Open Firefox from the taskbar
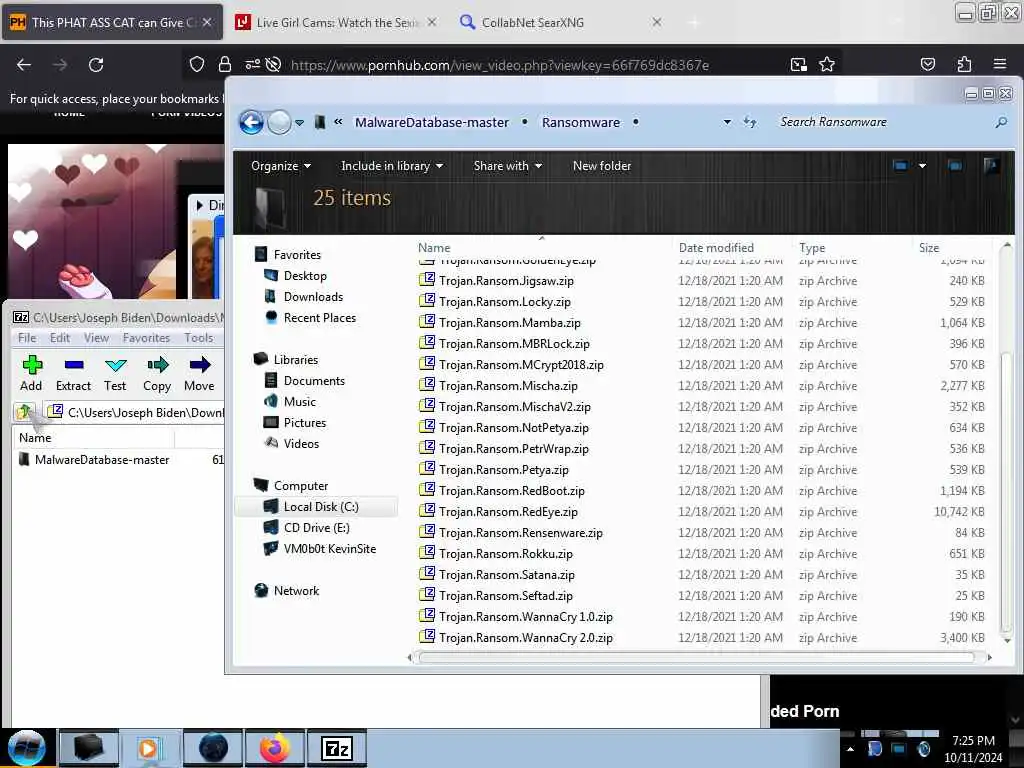Viewport: 1024px width, 768px height. pos(274,748)
